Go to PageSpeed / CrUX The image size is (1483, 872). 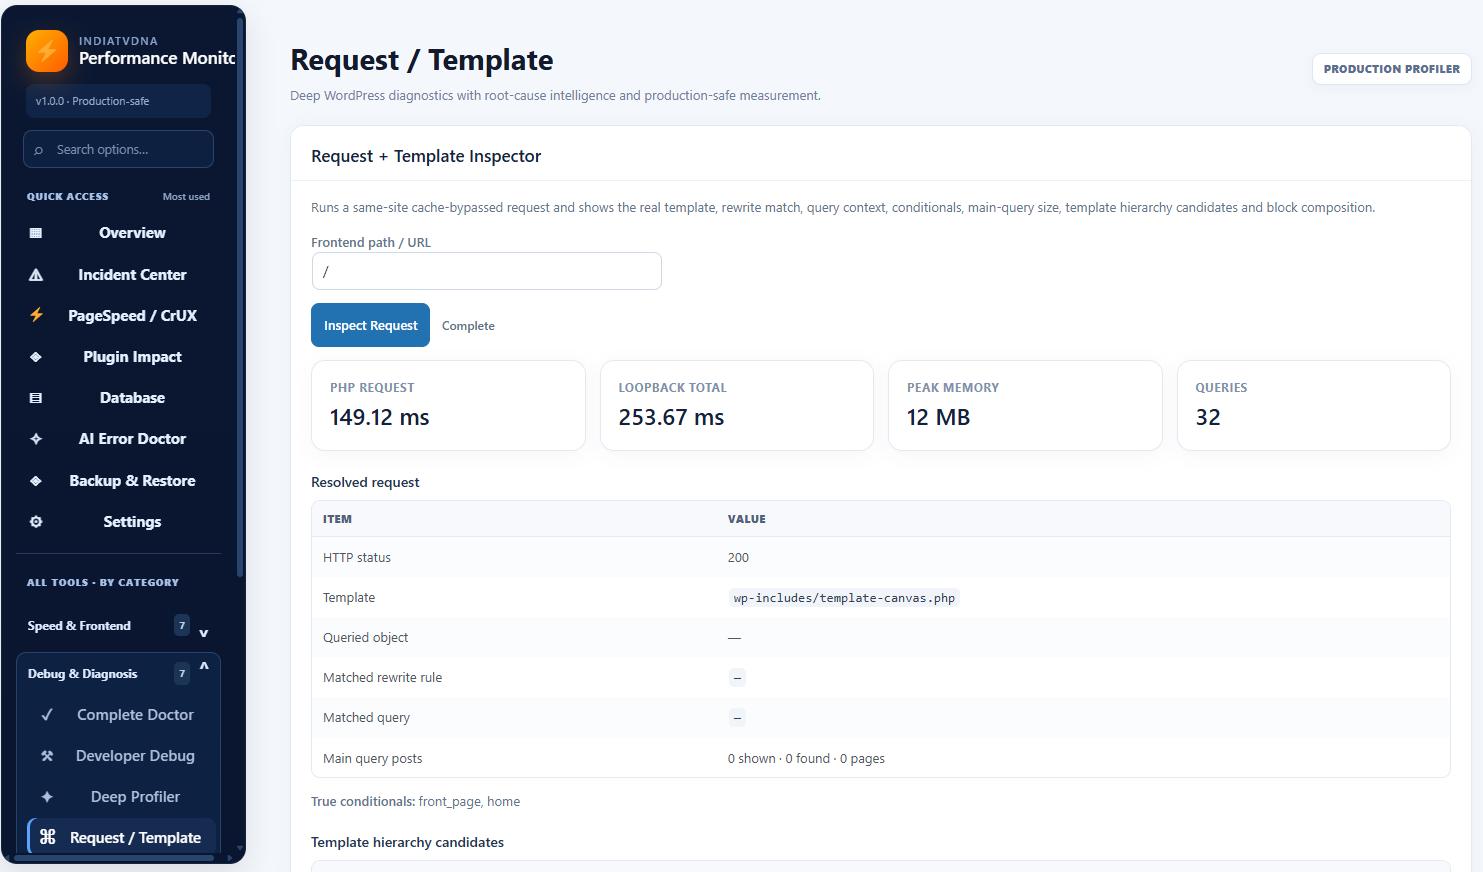pyautogui.click(x=118, y=316)
